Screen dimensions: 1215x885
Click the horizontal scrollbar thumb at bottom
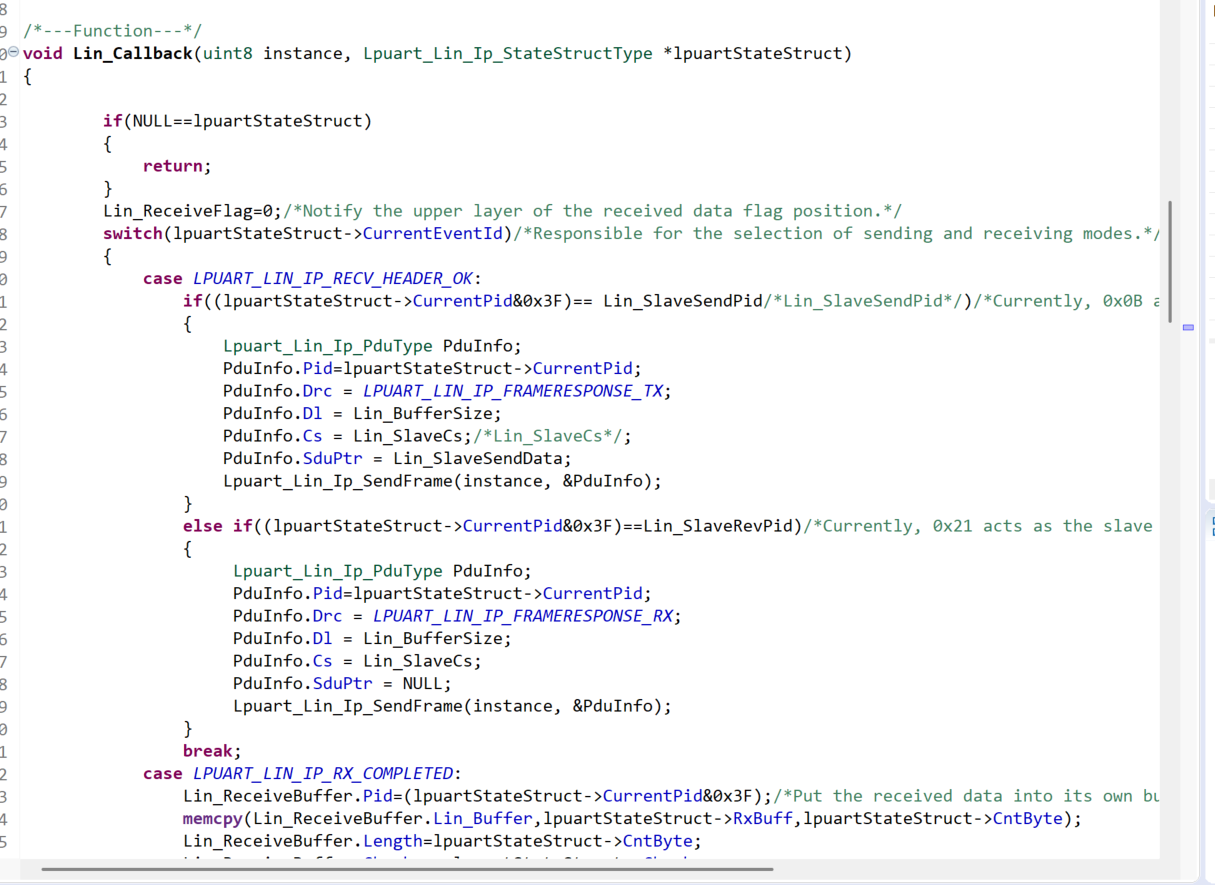tap(408, 869)
